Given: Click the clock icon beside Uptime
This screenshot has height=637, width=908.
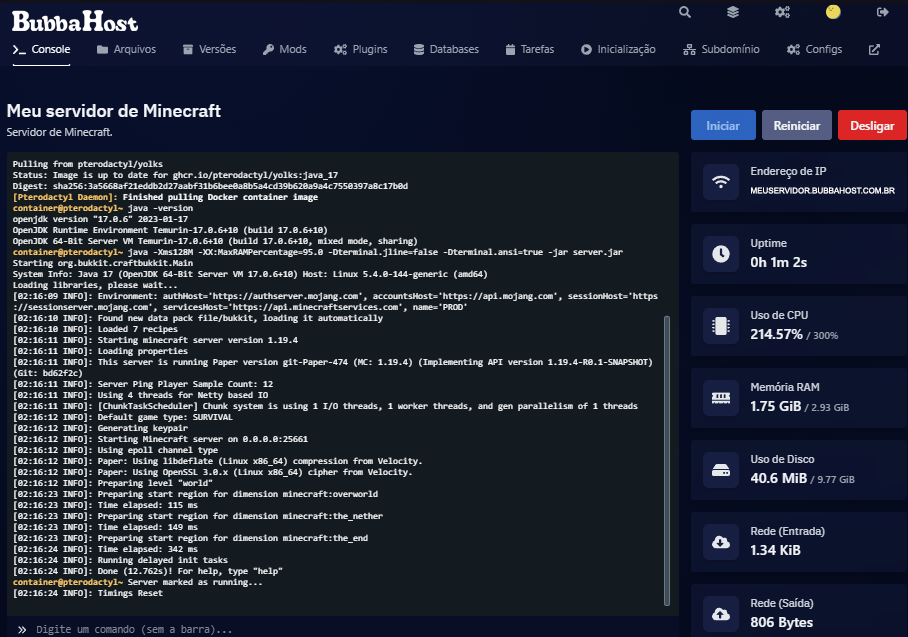Looking at the screenshot, I should (x=720, y=254).
